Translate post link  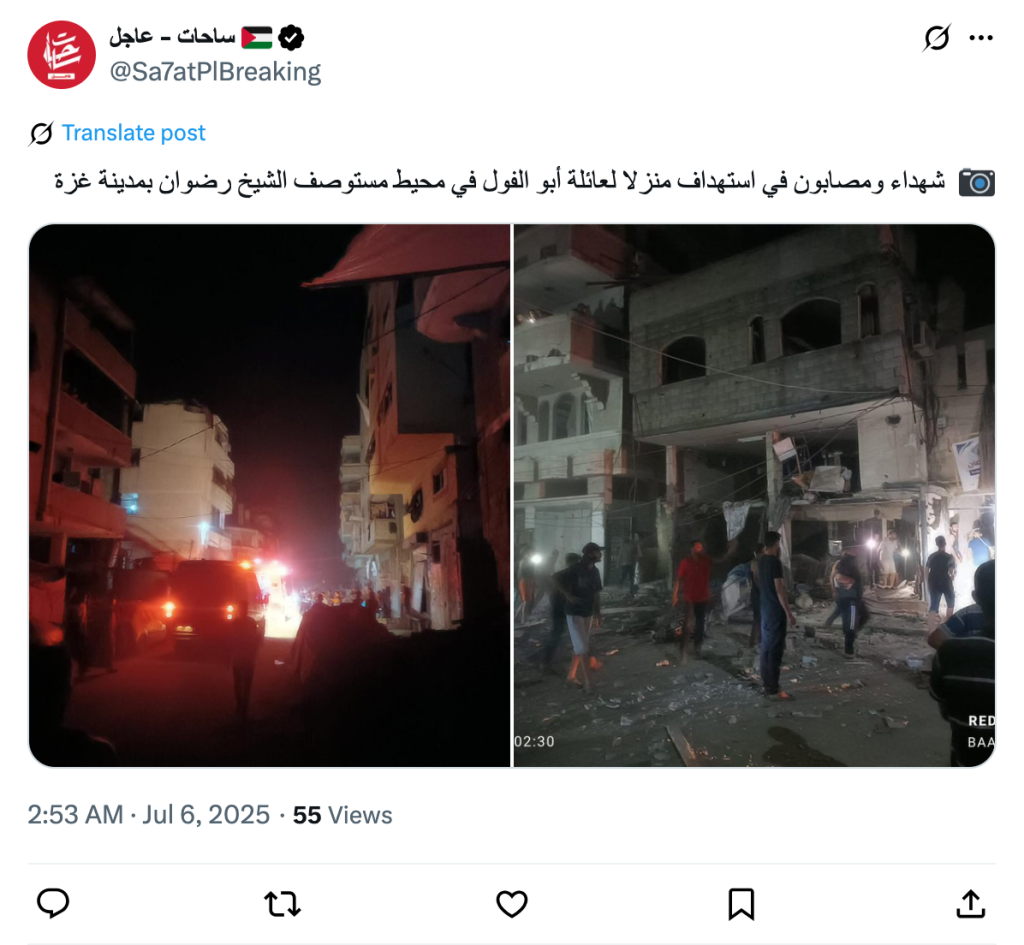tap(133, 133)
